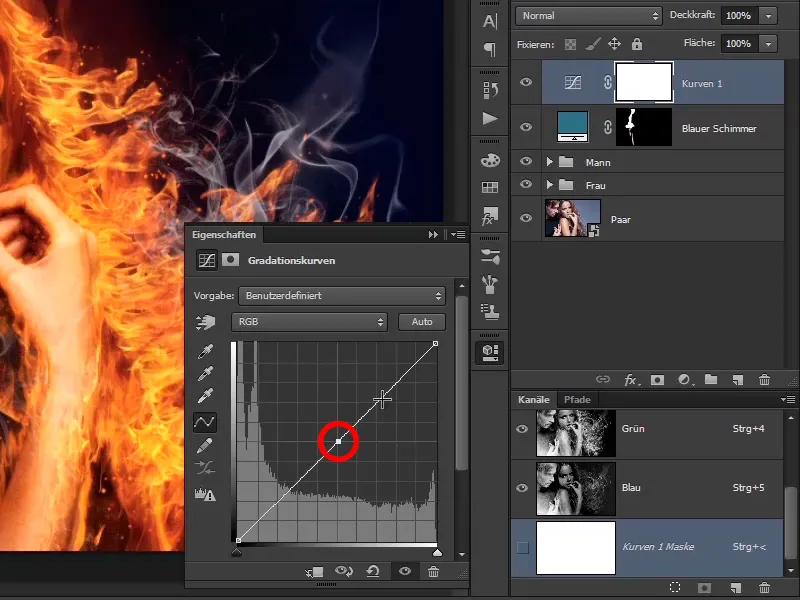
Task: View previous state eye-arrow icon
Action: [x=344, y=572]
